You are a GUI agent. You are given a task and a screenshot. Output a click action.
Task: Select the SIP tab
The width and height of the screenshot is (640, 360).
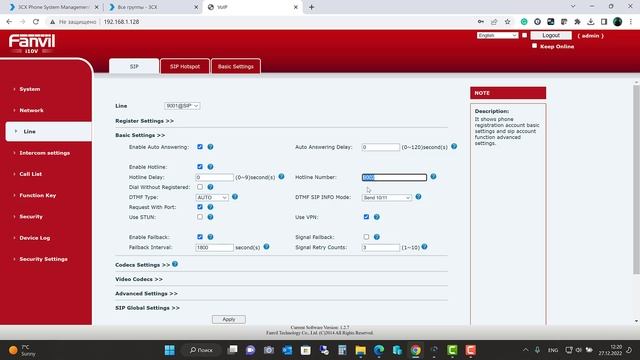click(x=134, y=66)
